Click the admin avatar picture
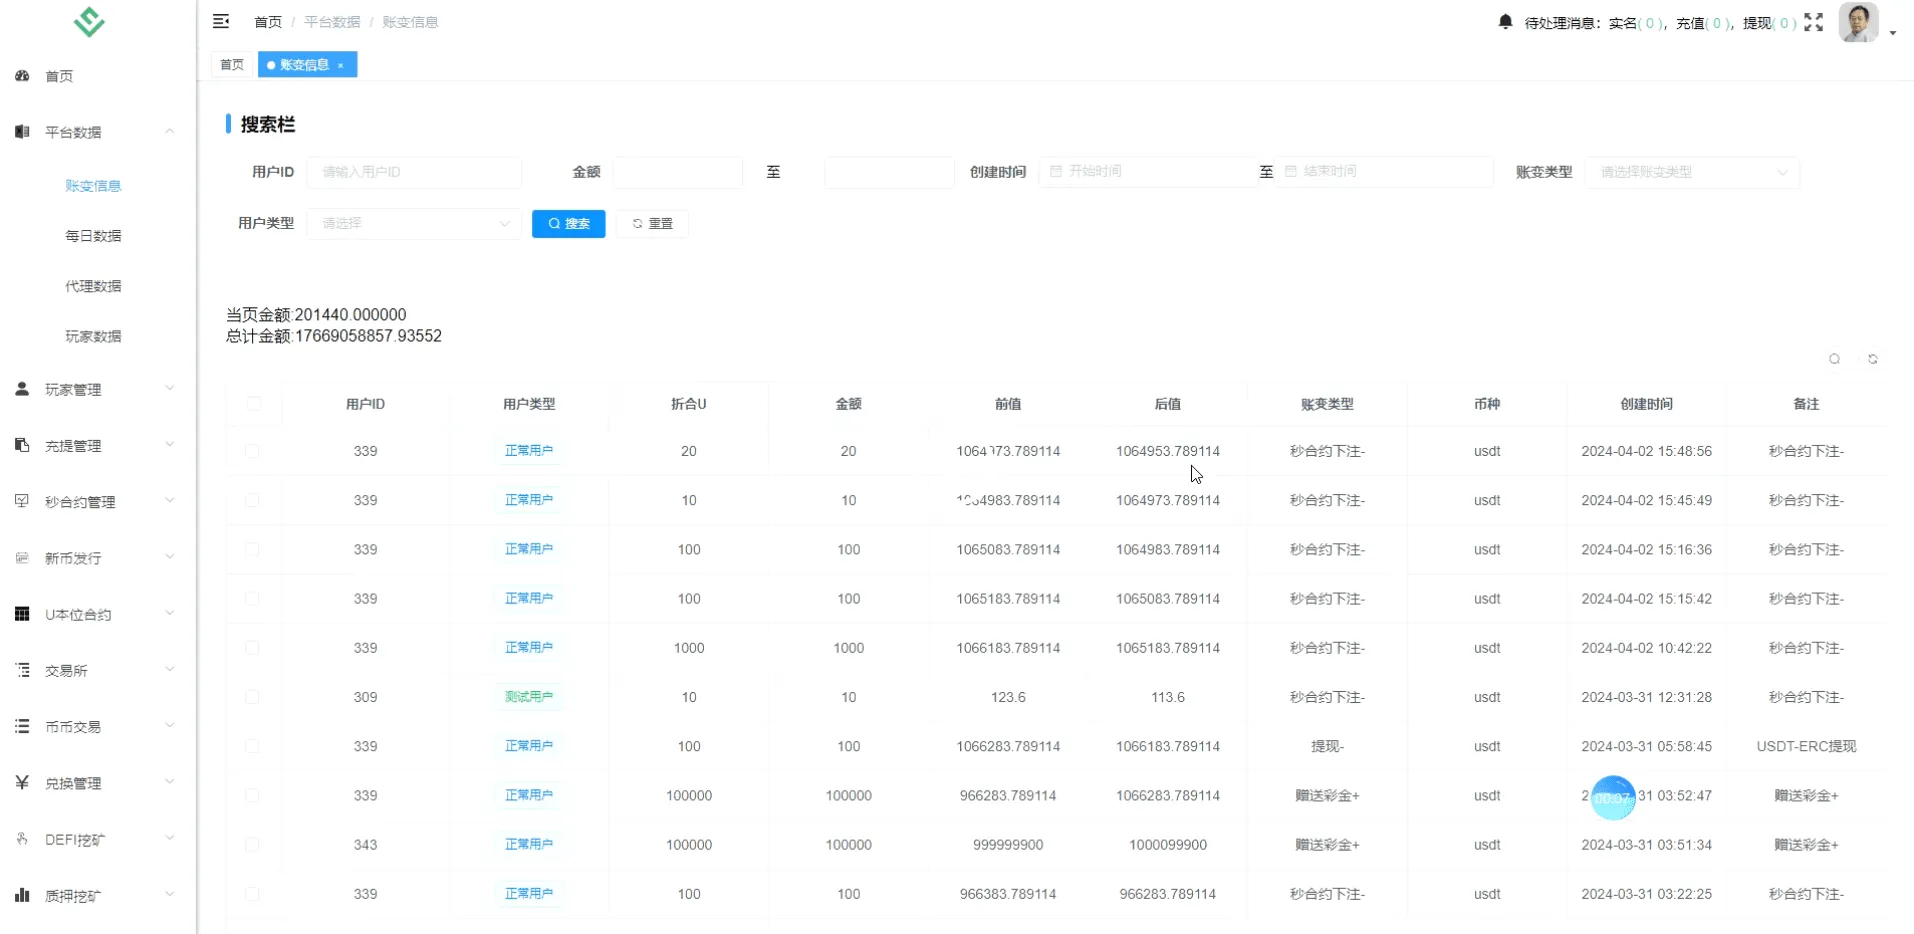The height and width of the screenshot is (934, 1914). point(1860,22)
